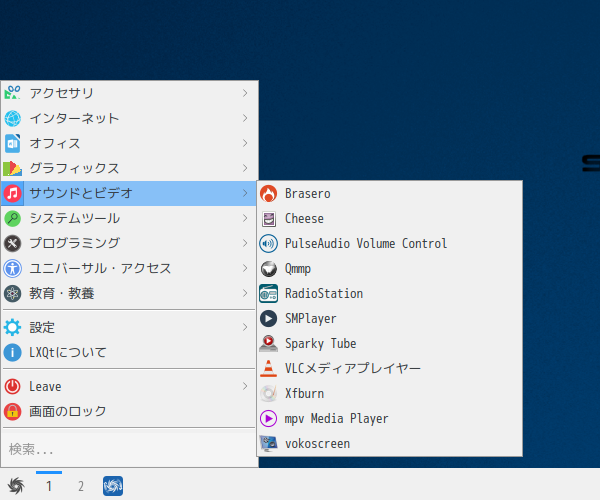Expand the サウンドとビデオ submenu arrow
The width and height of the screenshot is (600, 500).
[245, 193]
